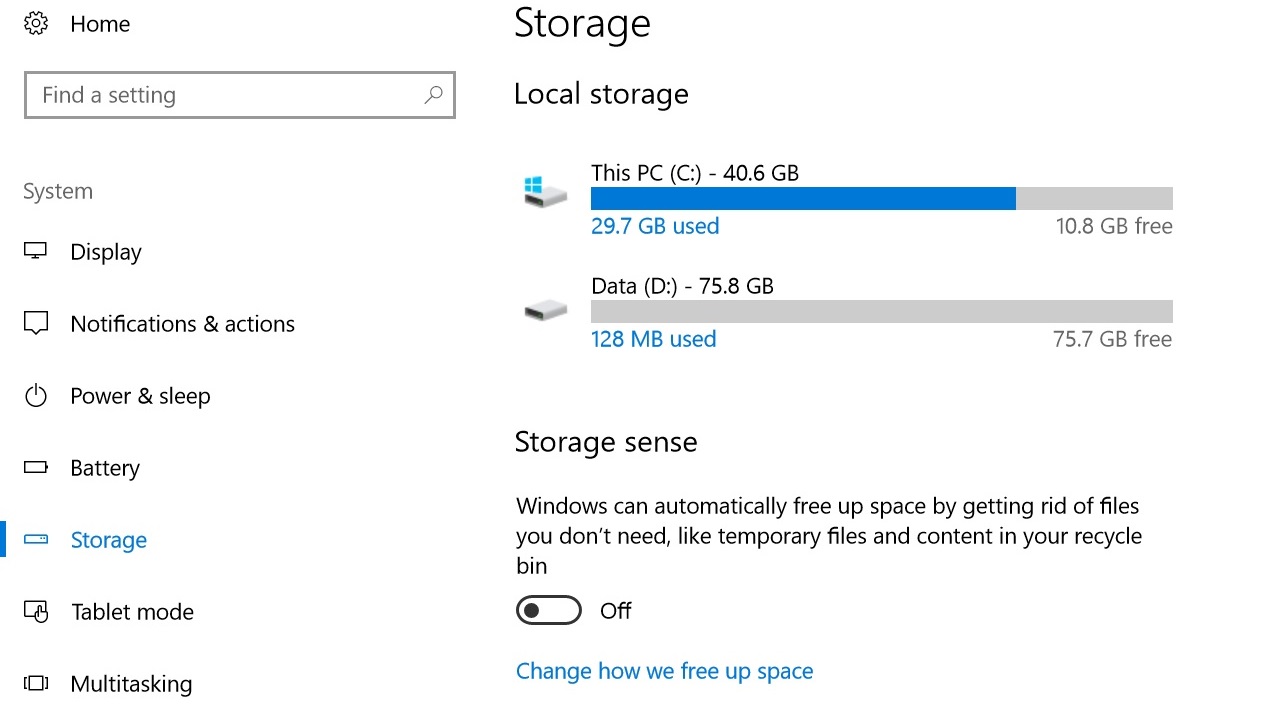Click the Data (D:) drive icon
The height and width of the screenshot is (708, 1265).
click(x=545, y=311)
